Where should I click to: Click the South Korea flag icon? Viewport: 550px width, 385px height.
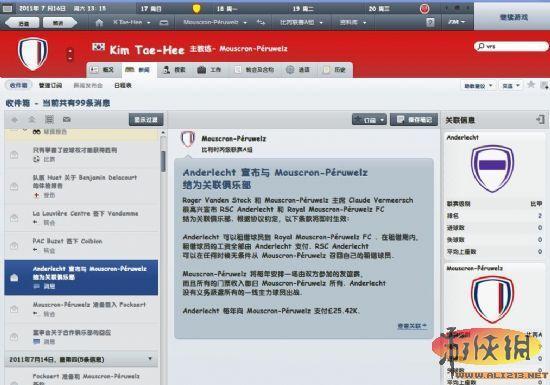coord(98,47)
